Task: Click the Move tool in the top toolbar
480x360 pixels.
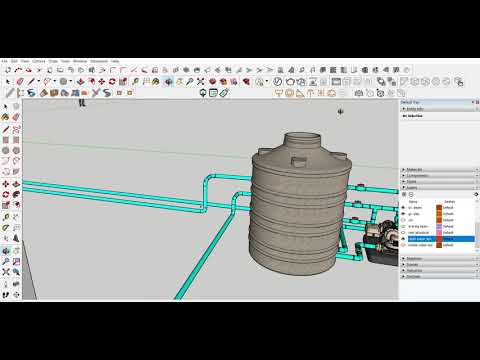Action: point(102,82)
